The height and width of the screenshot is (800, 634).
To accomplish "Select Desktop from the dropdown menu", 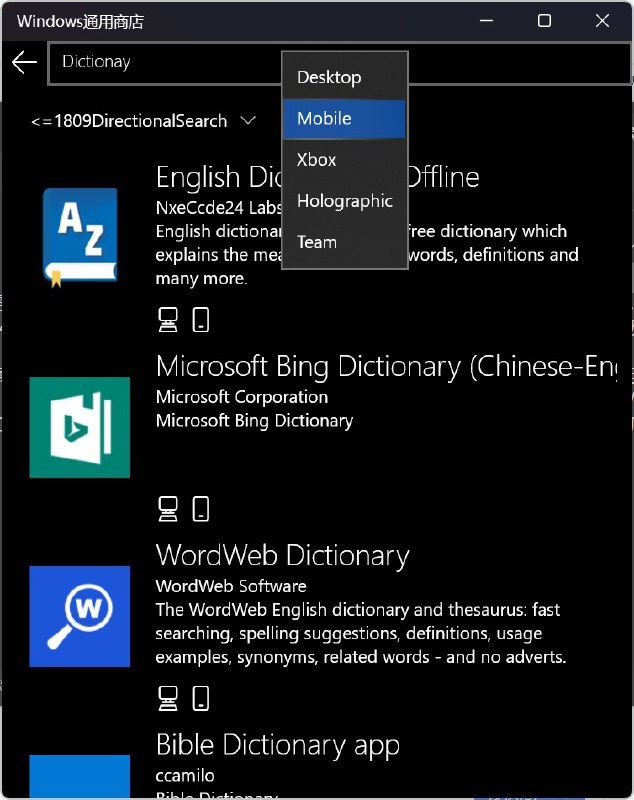I will 345,77.
